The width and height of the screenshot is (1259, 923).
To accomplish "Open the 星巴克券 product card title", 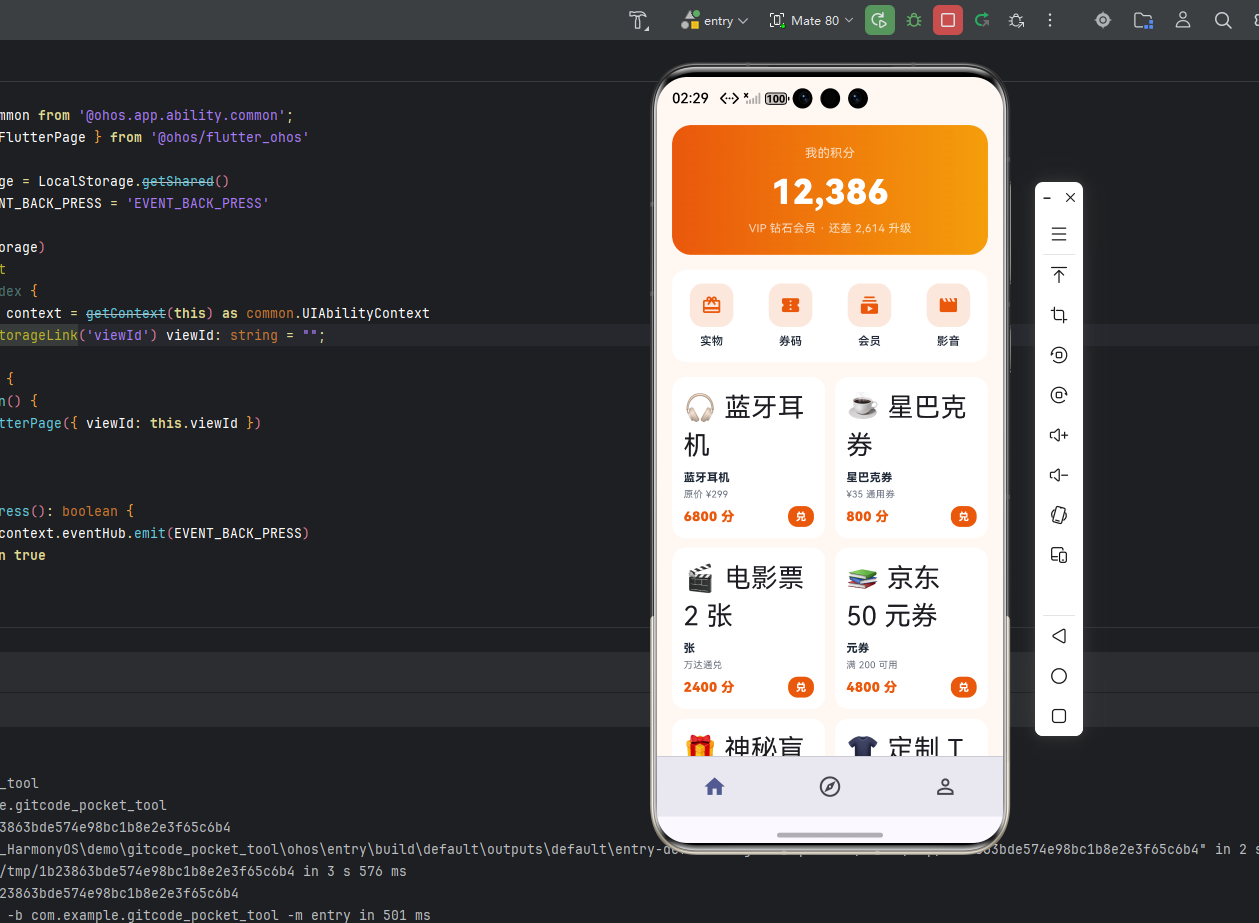I will (907, 426).
